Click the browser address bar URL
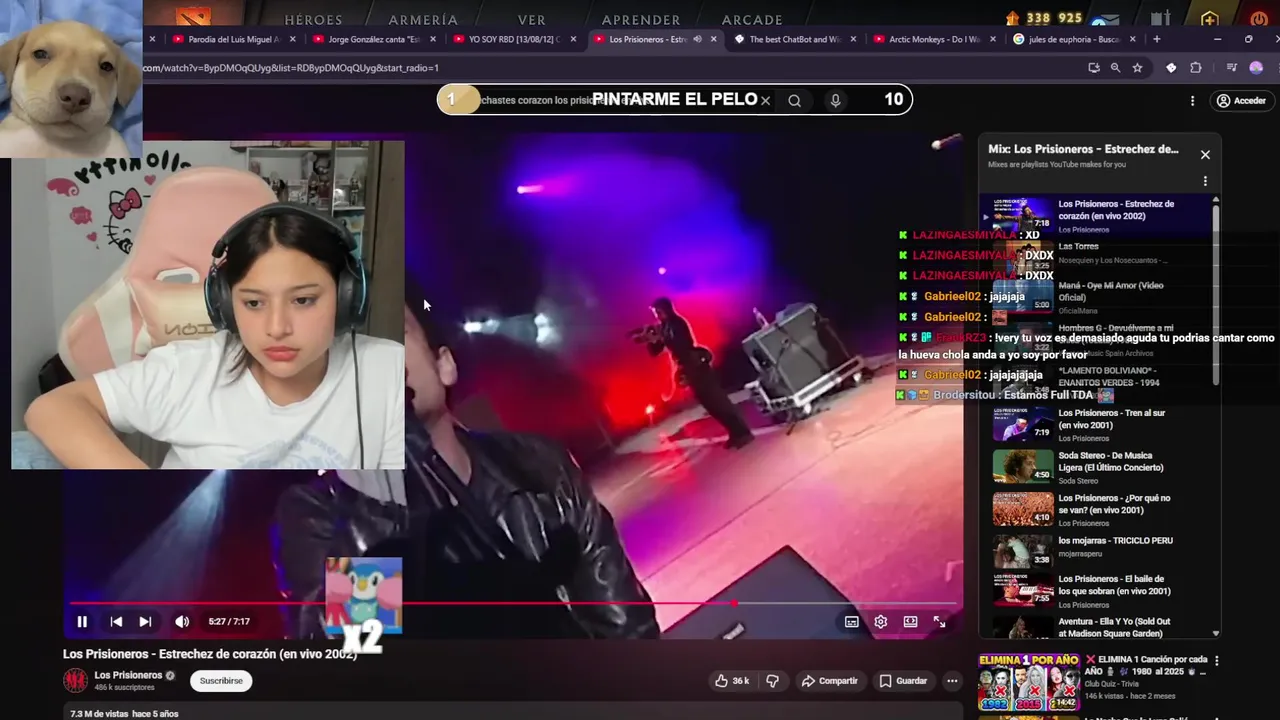This screenshot has width=1280, height=720. click(x=291, y=68)
